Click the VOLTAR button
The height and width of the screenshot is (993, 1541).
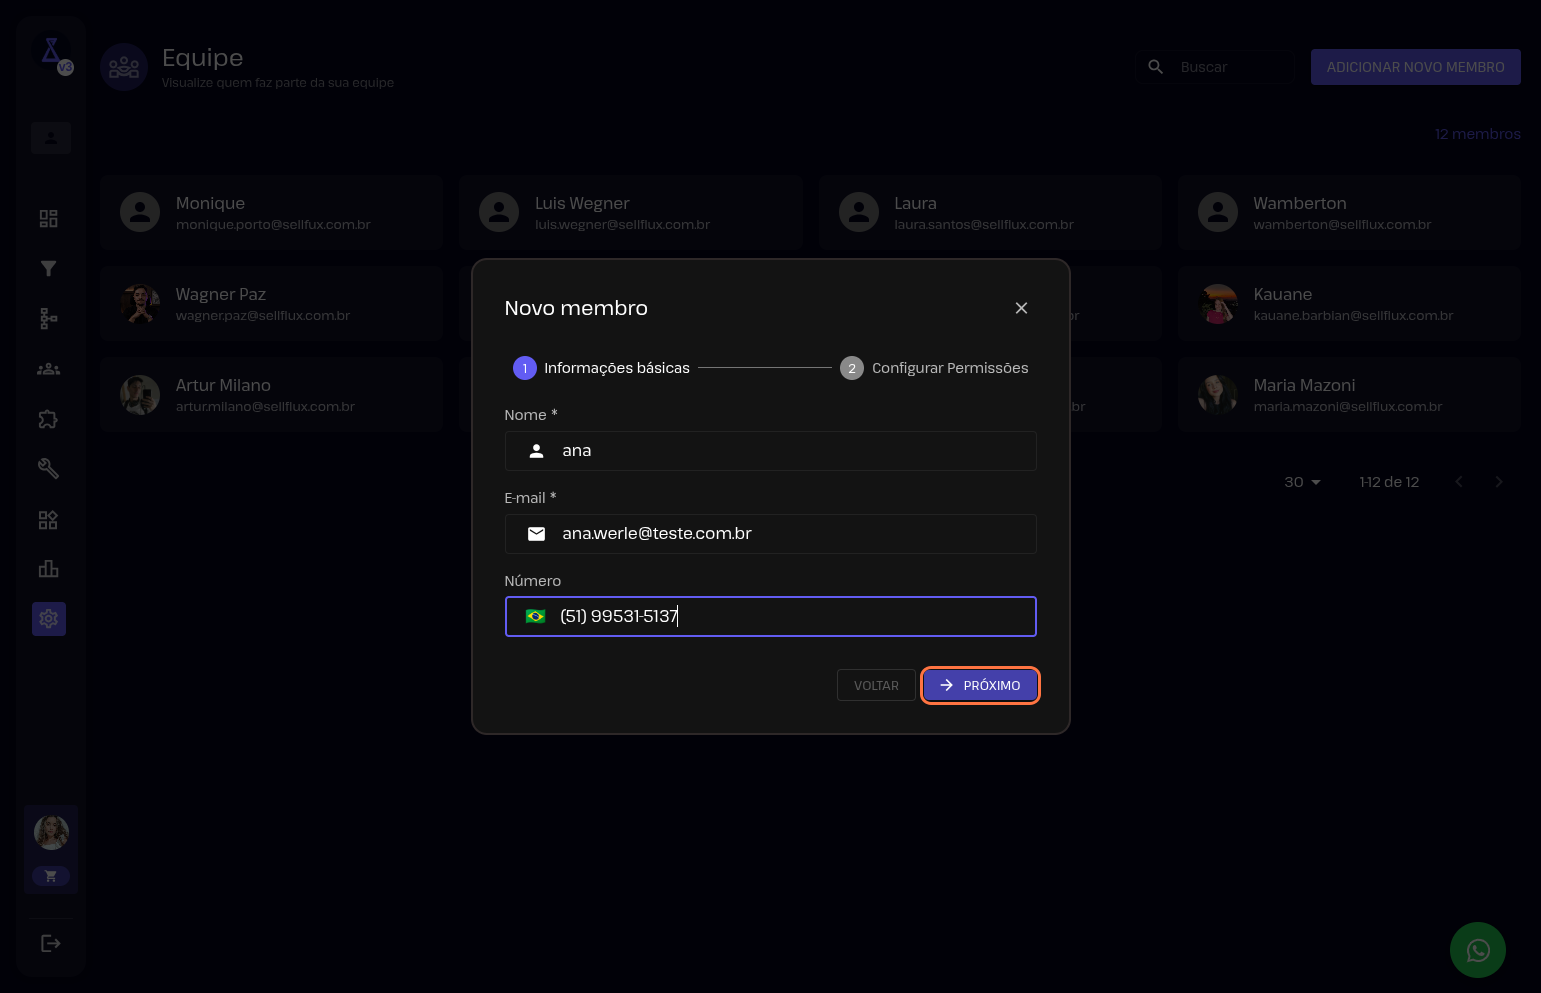pos(876,685)
